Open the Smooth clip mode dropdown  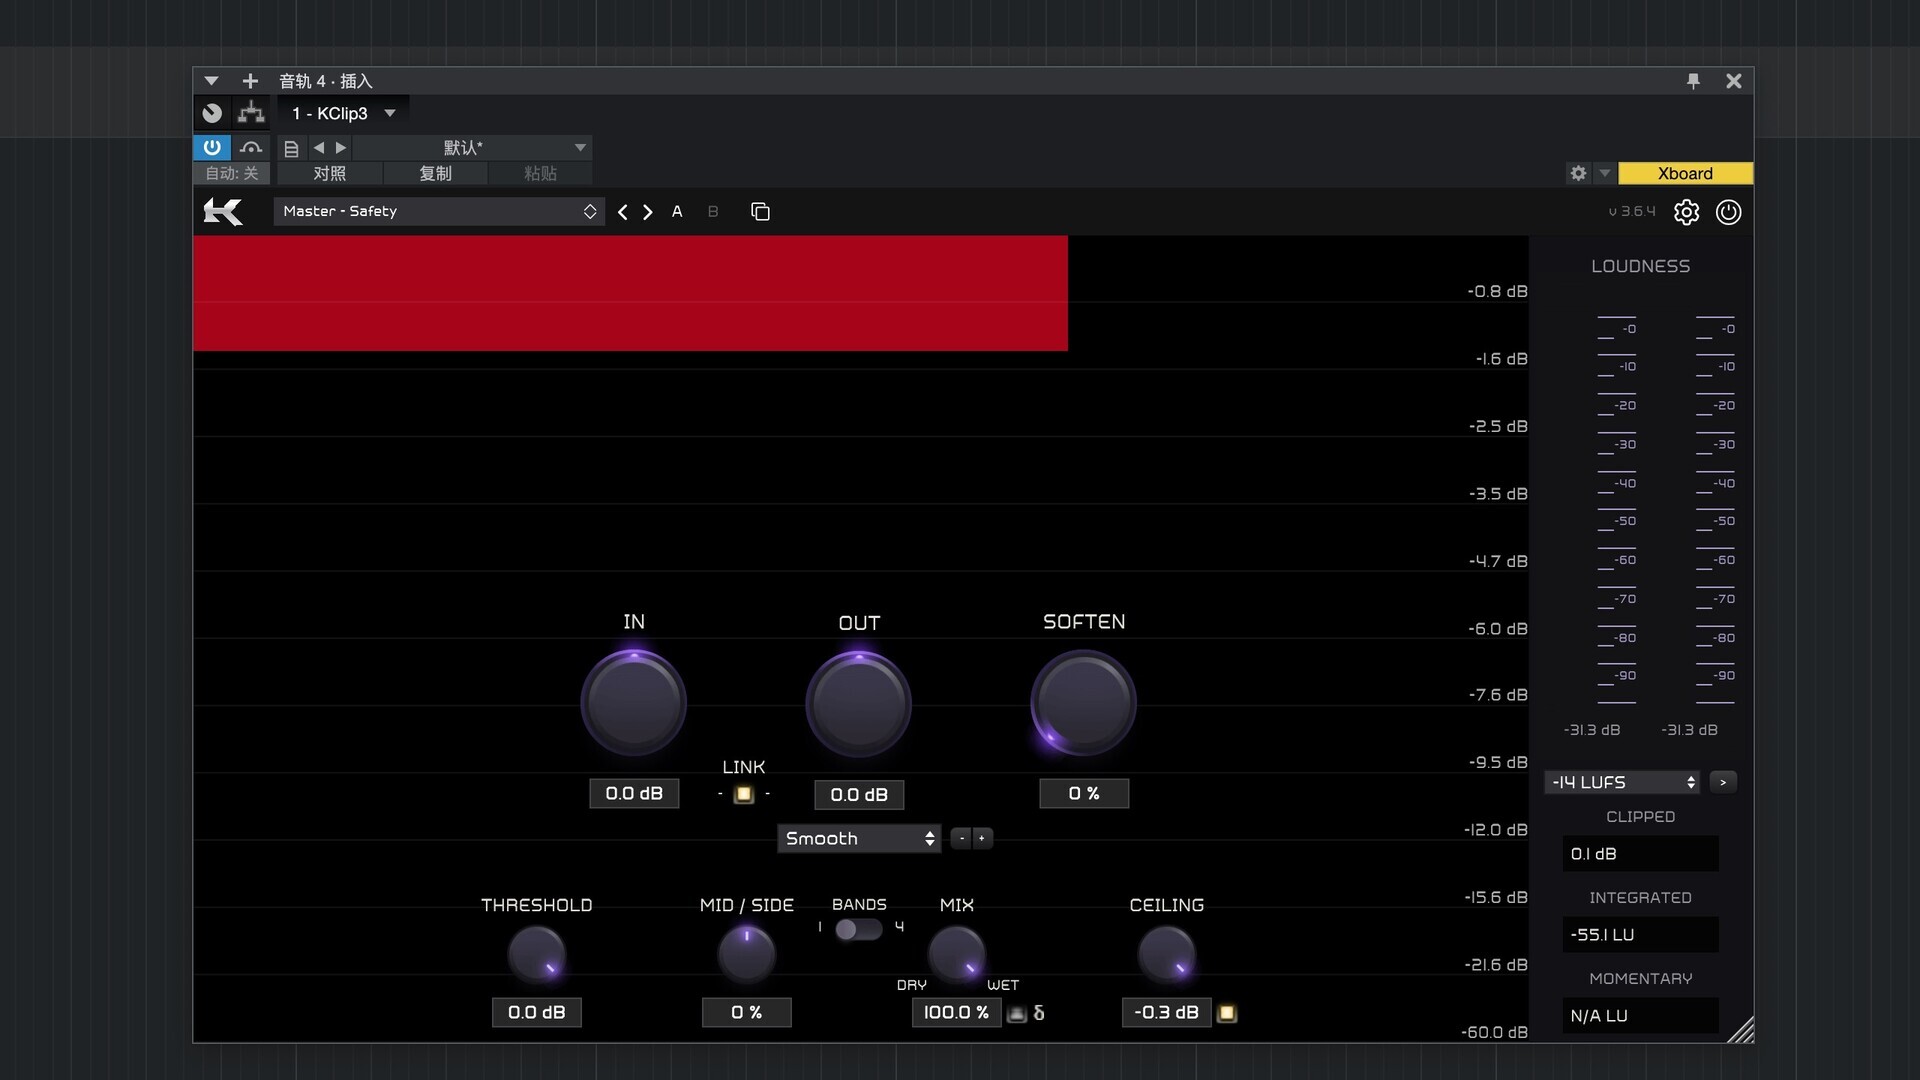tap(859, 839)
